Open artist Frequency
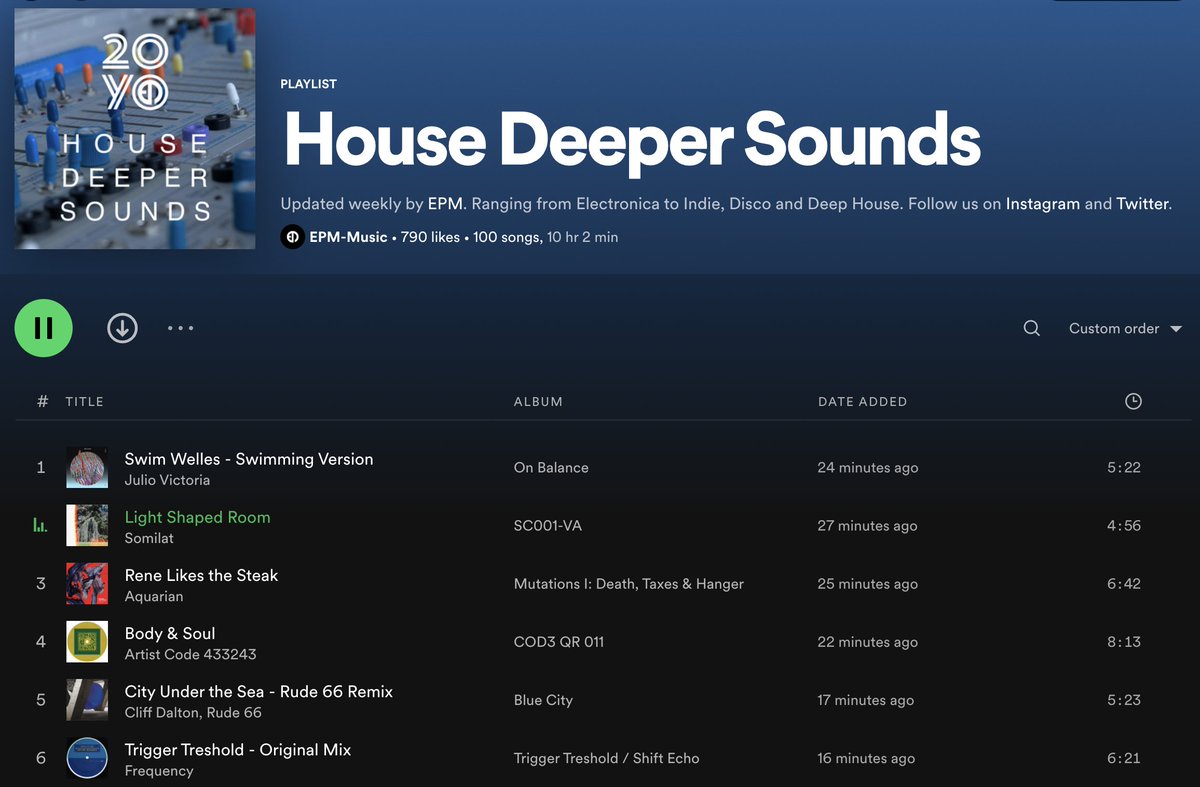The height and width of the screenshot is (787, 1200). pos(159,770)
